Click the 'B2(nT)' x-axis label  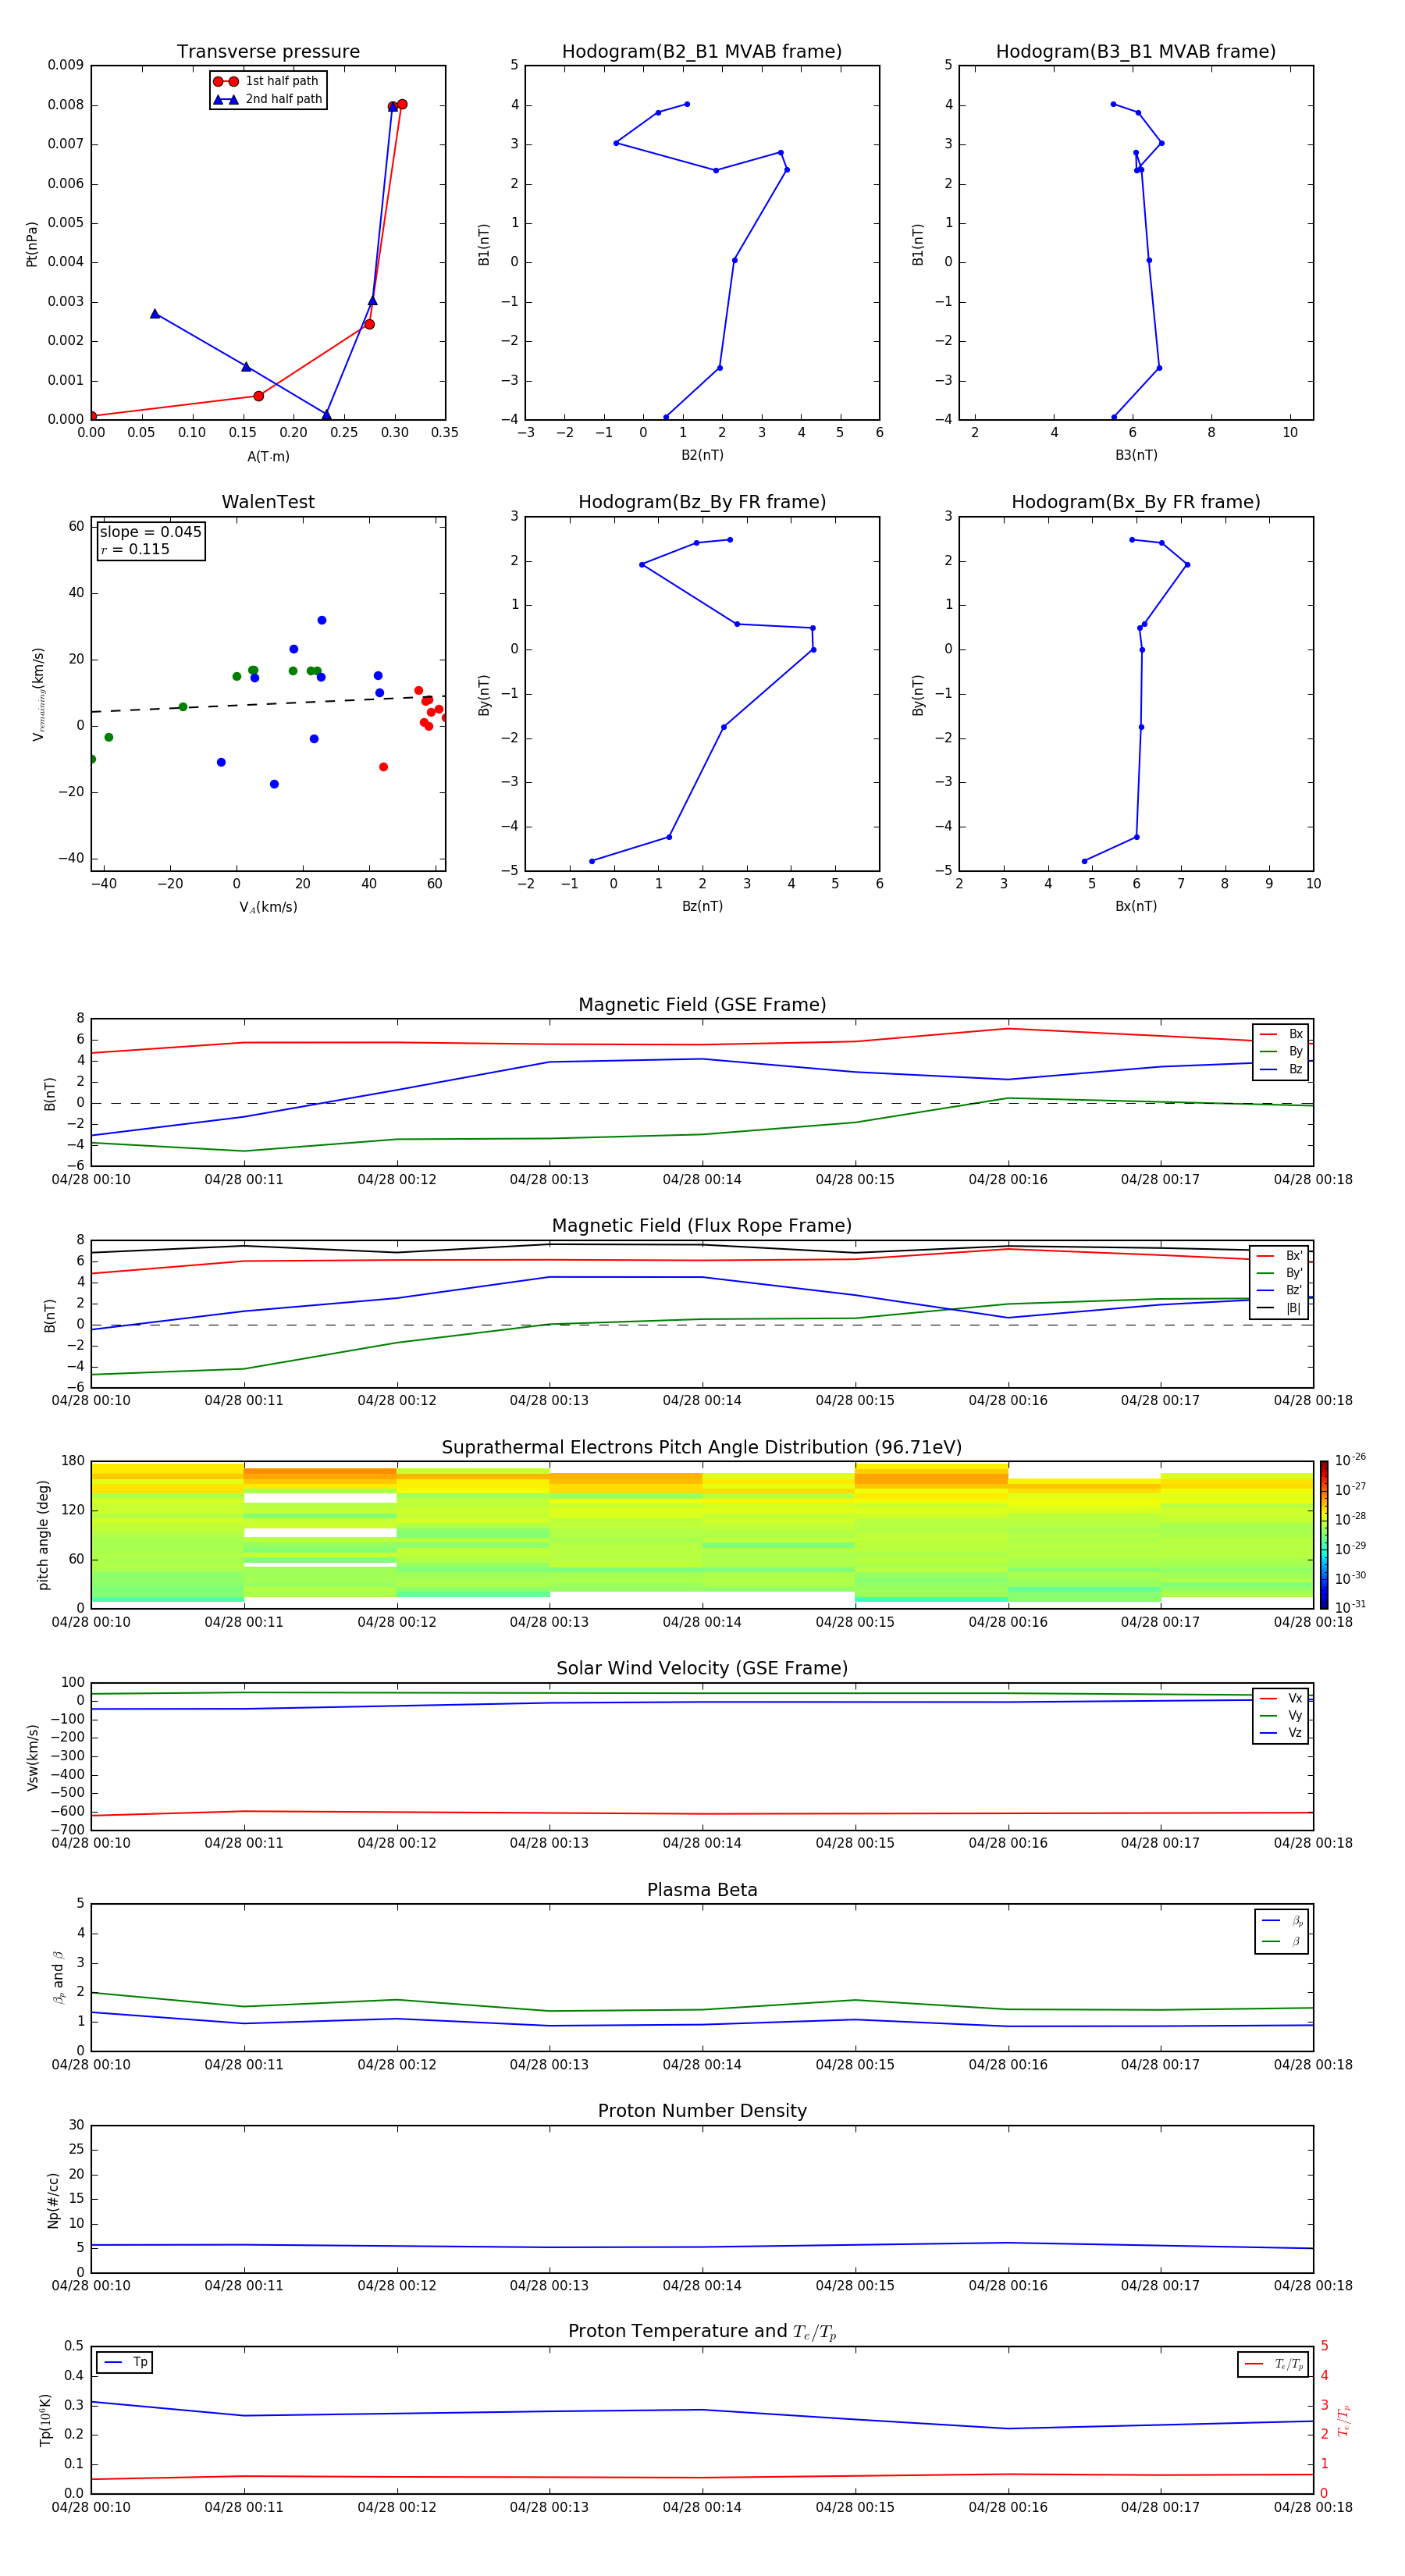702,455
